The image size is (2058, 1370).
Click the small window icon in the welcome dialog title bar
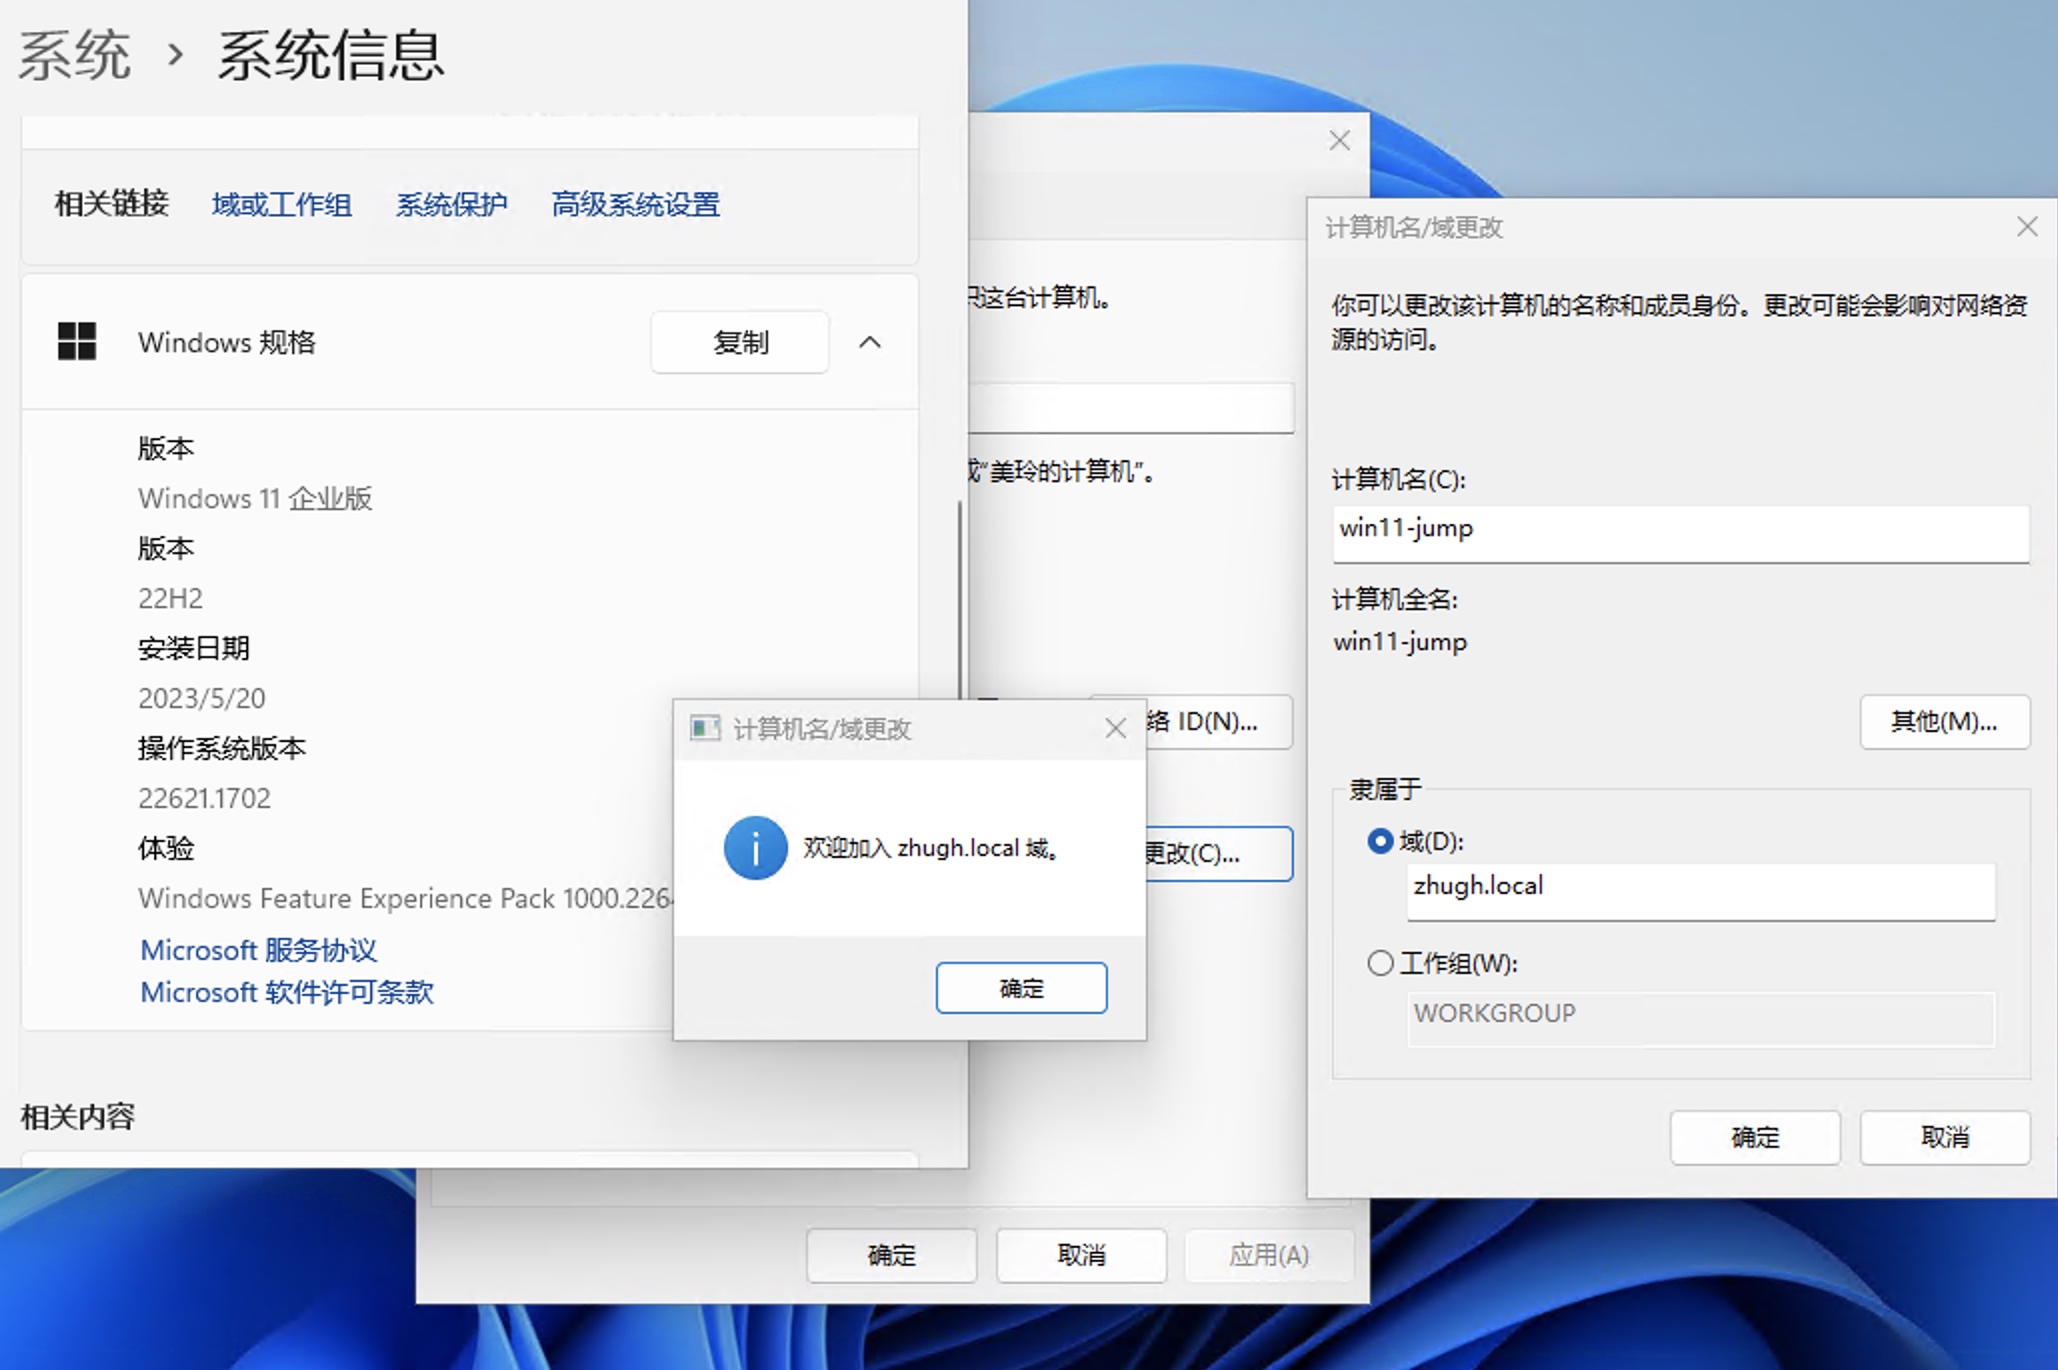[705, 728]
